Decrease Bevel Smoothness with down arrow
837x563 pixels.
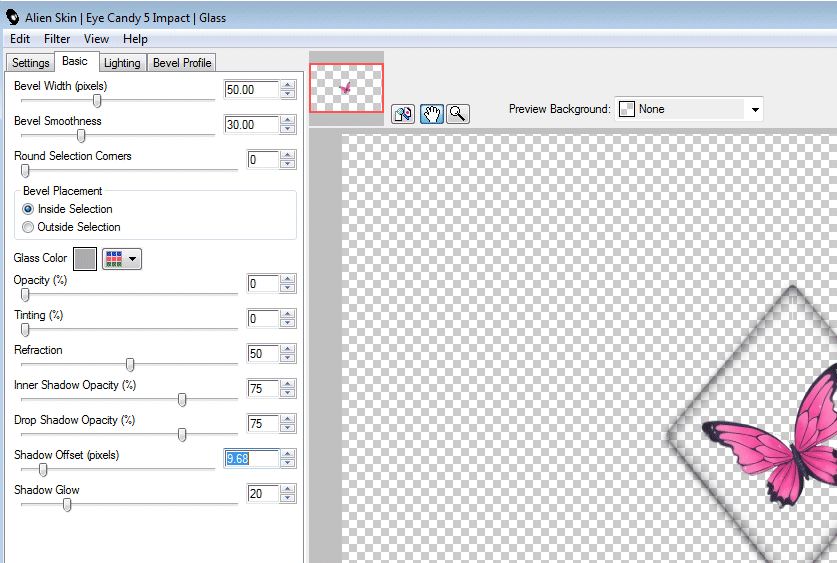coord(288,130)
